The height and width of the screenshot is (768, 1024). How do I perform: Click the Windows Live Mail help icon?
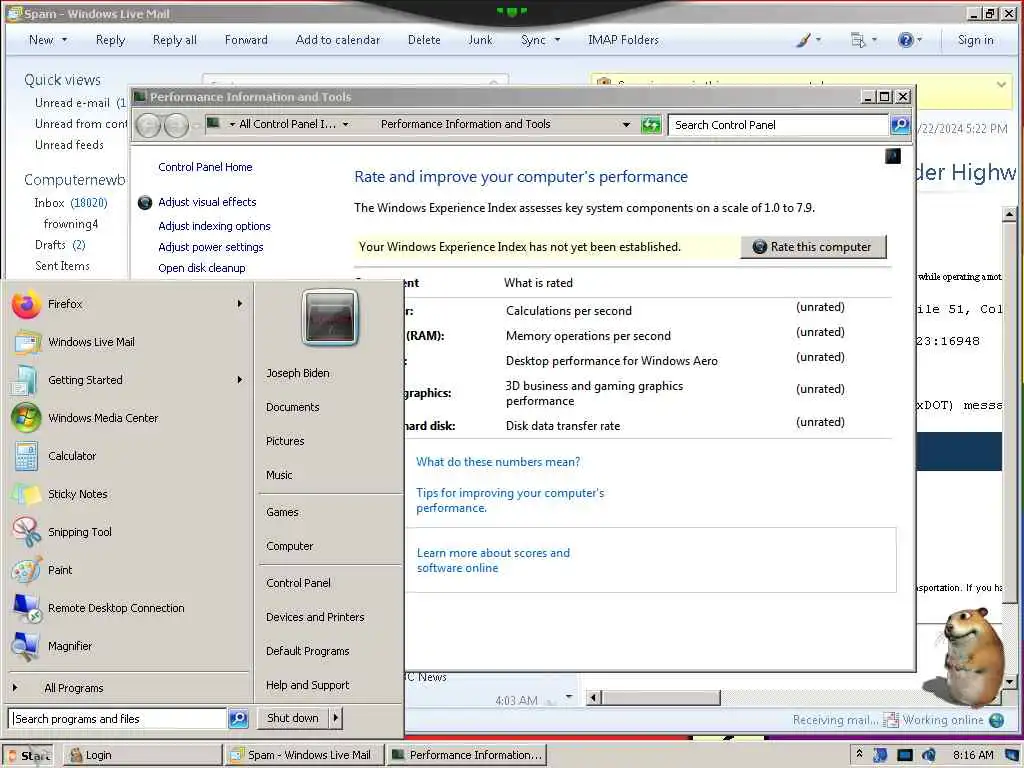click(x=905, y=40)
